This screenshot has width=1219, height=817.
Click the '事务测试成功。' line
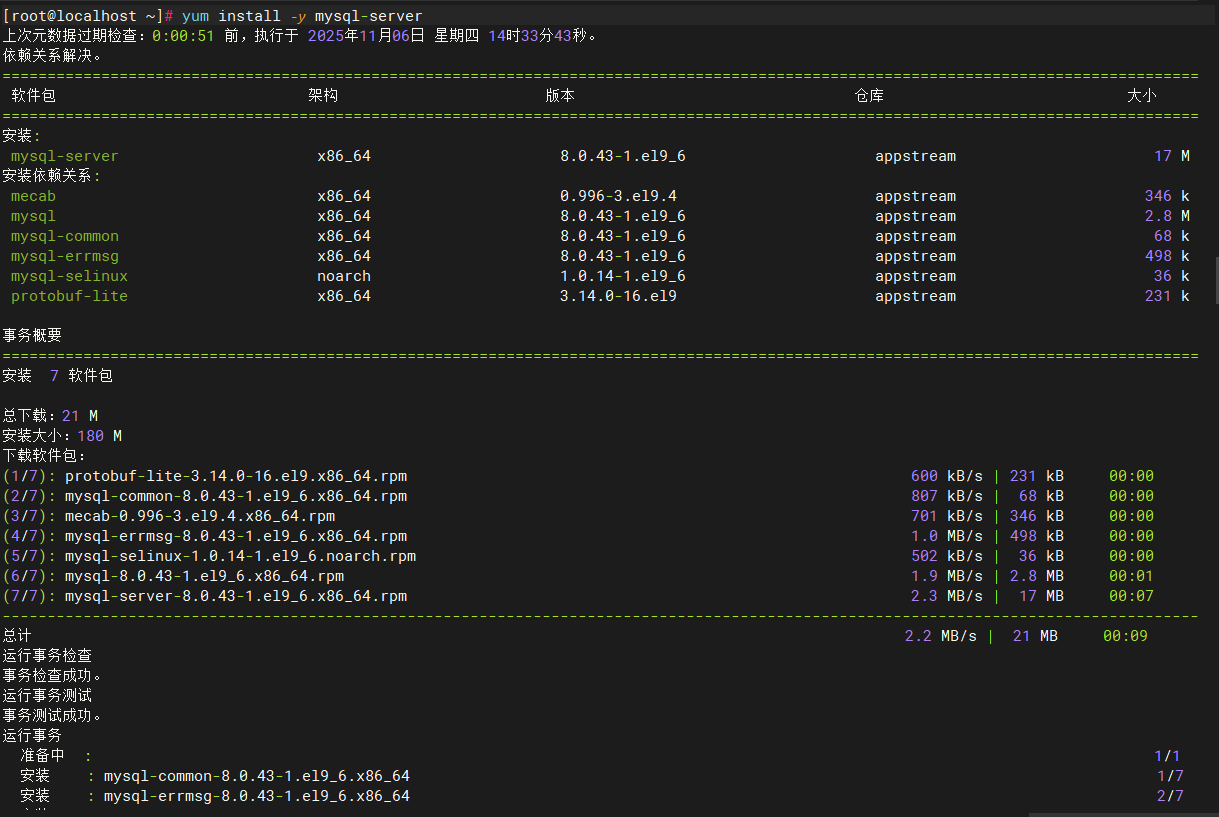[53, 716]
